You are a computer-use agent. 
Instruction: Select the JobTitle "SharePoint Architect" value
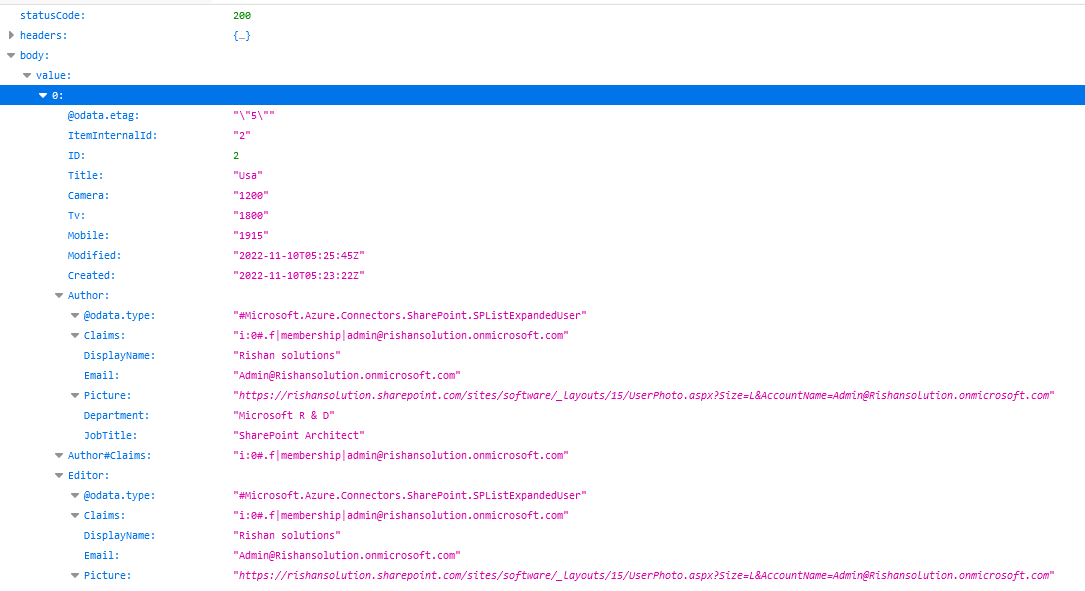tap(299, 435)
